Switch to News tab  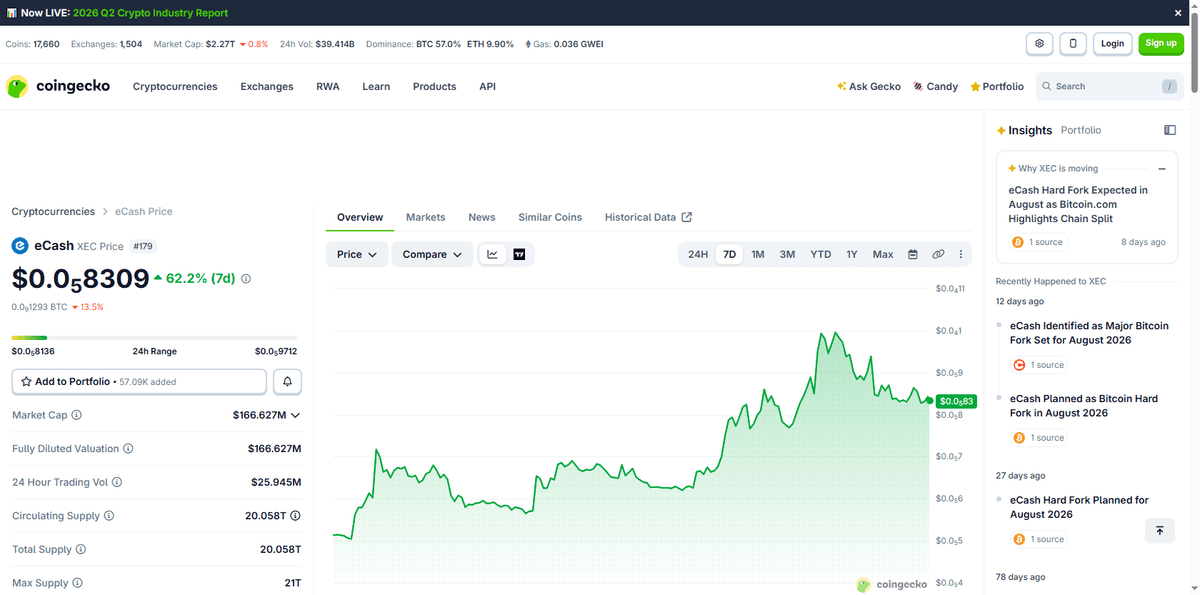(x=482, y=217)
